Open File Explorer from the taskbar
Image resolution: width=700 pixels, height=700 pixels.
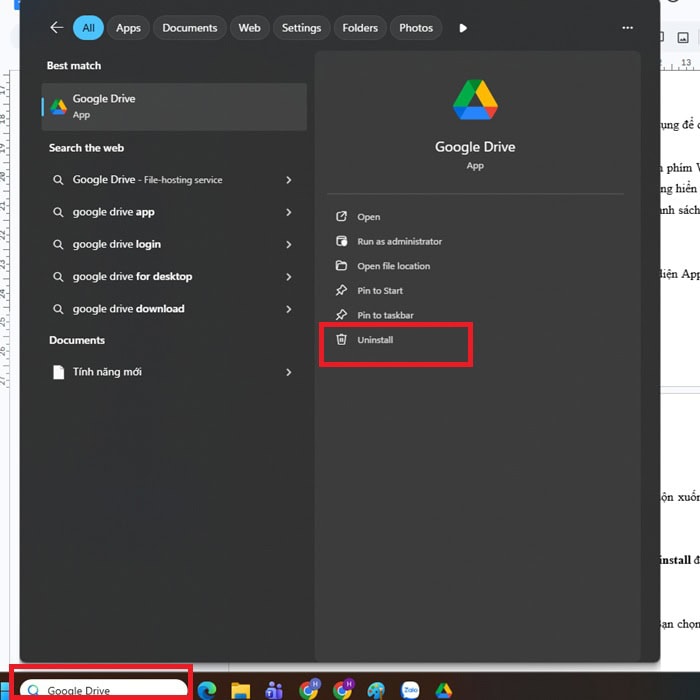click(x=240, y=690)
